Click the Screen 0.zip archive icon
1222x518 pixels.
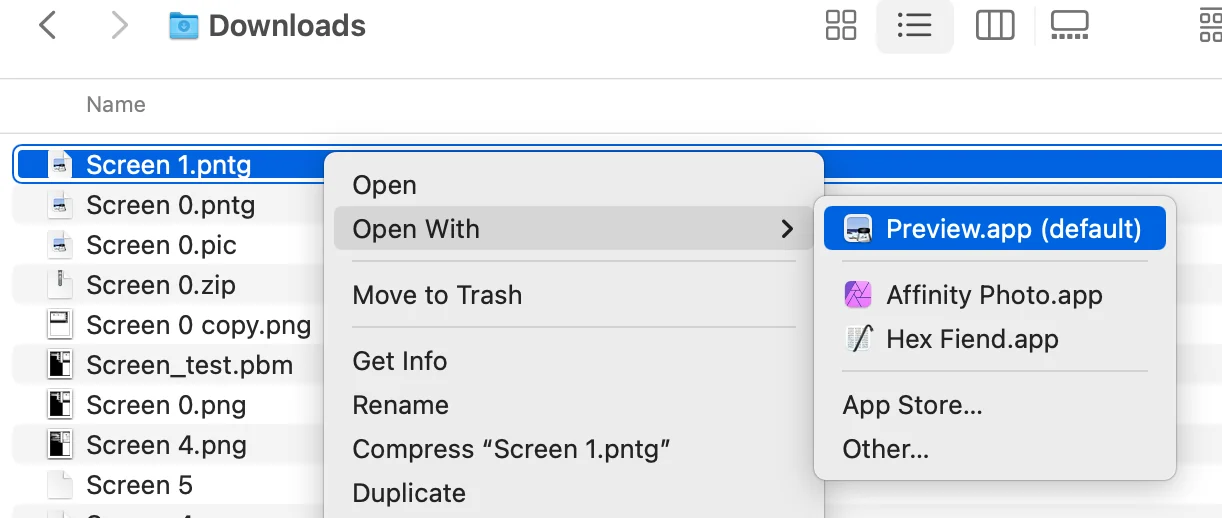point(61,285)
